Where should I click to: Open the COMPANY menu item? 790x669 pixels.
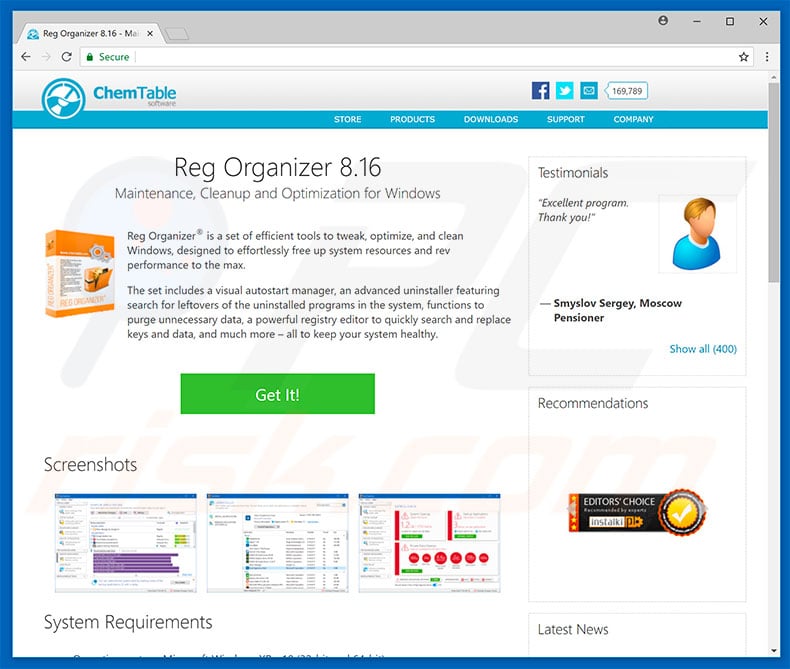pos(633,119)
